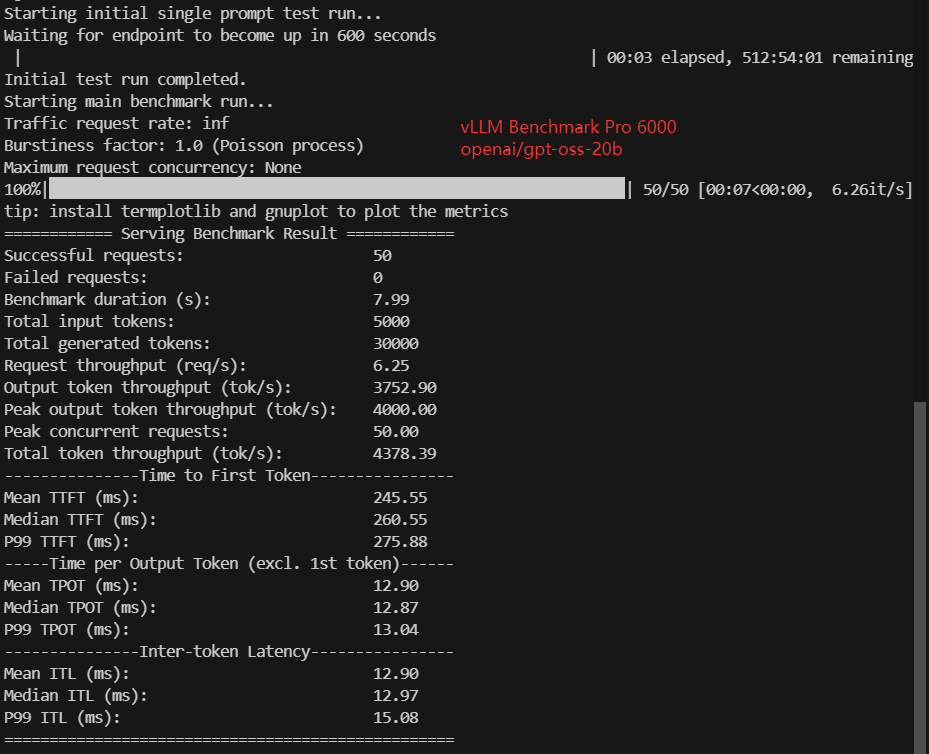Click P99 TTFT value 275.88
Image resolution: width=929 pixels, height=754 pixels.
pos(400,541)
